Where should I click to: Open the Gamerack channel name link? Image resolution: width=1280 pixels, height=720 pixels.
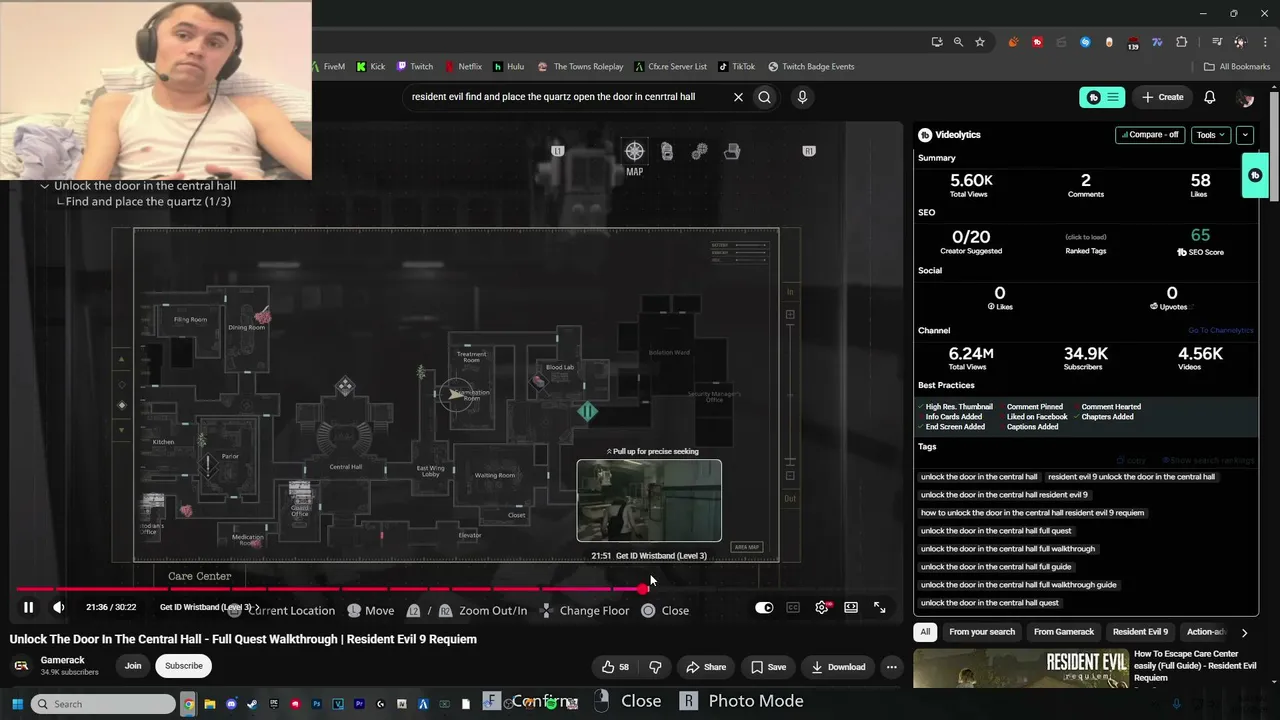click(x=63, y=661)
